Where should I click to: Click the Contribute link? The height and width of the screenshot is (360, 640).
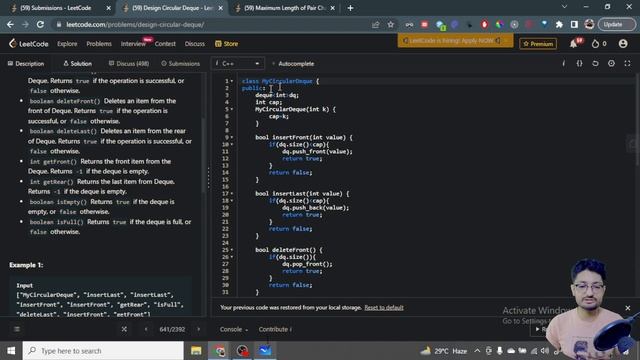[x=275, y=329]
